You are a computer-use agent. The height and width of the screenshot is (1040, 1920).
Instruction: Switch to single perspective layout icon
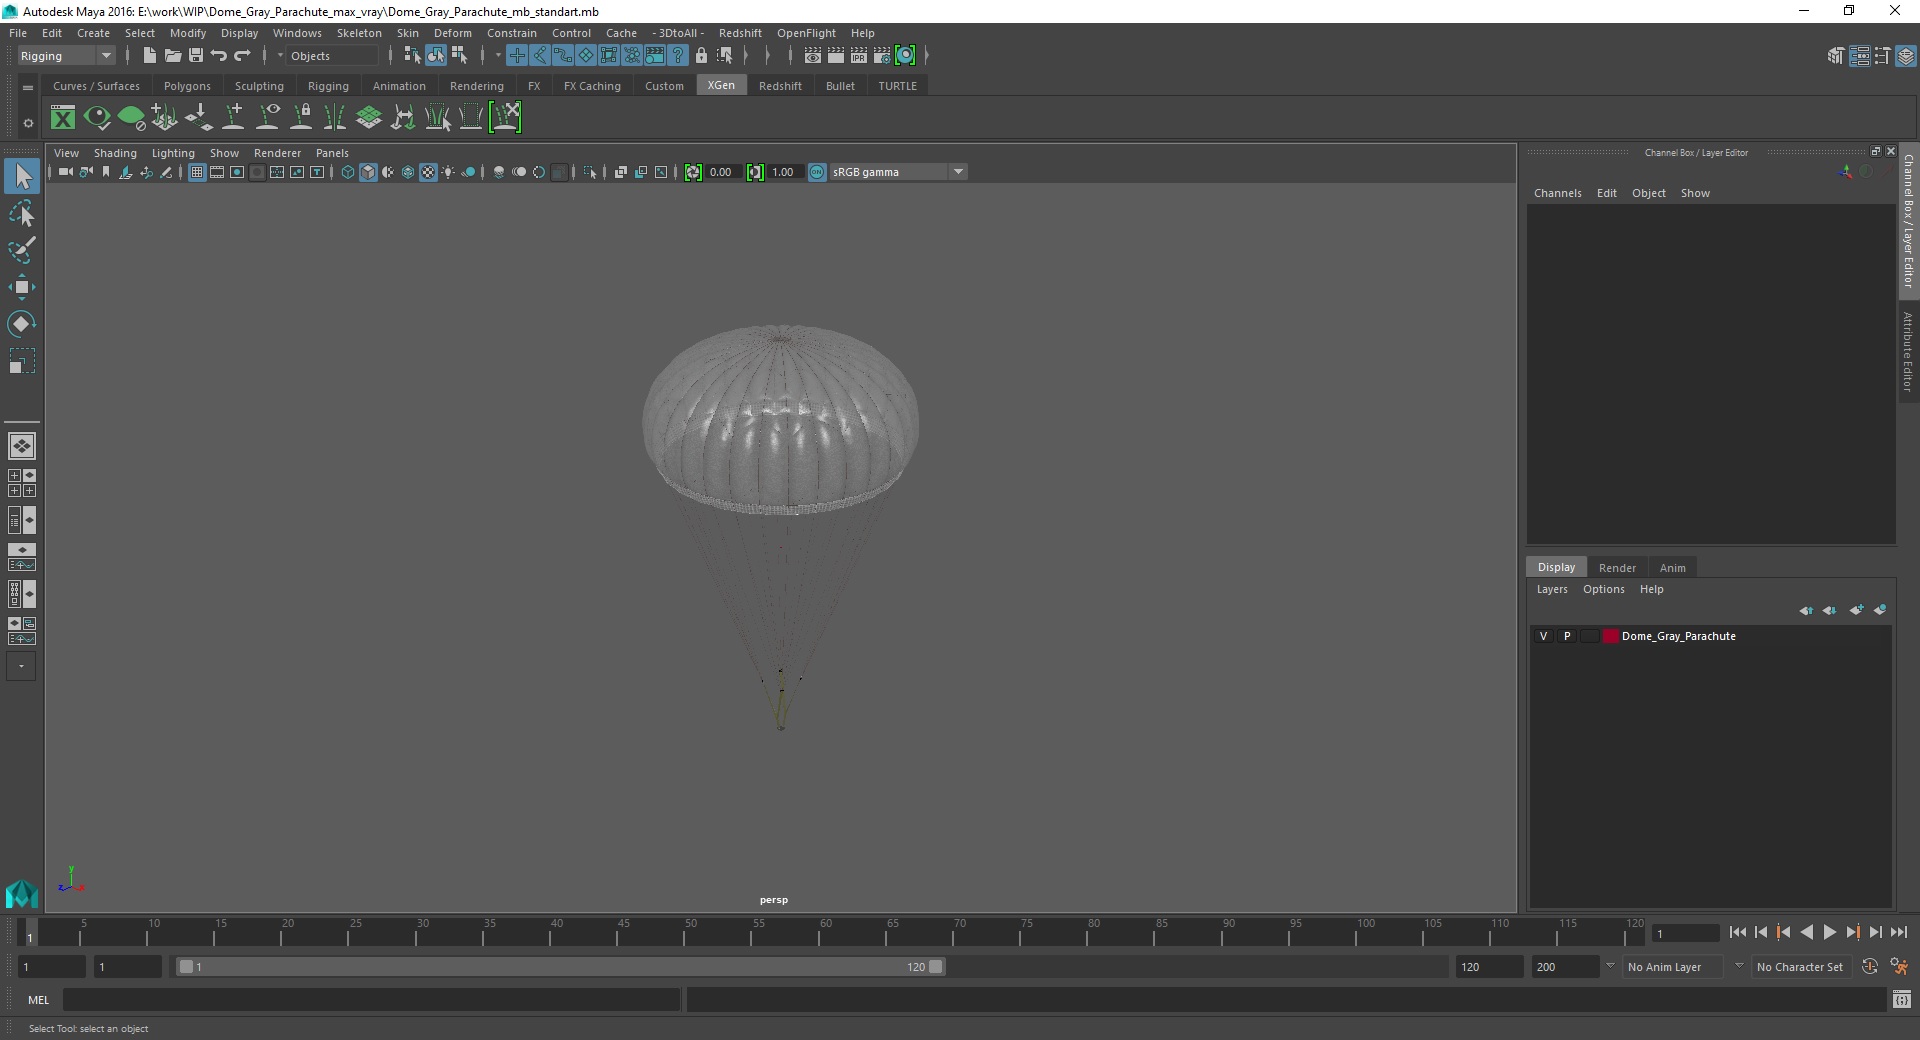21,446
